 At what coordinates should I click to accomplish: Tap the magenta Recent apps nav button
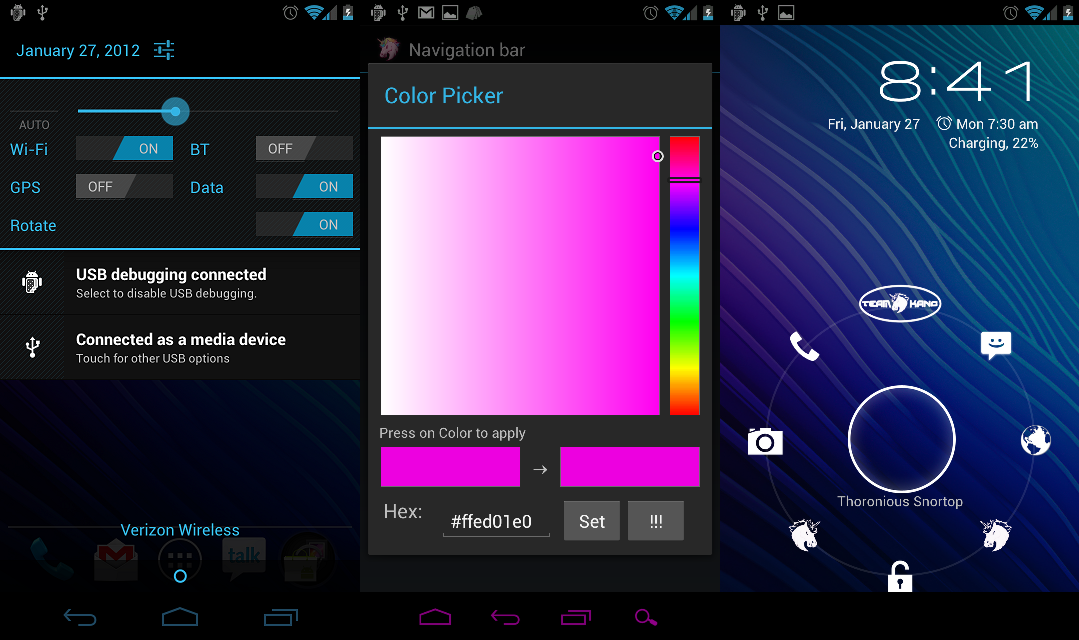(x=576, y=617)
